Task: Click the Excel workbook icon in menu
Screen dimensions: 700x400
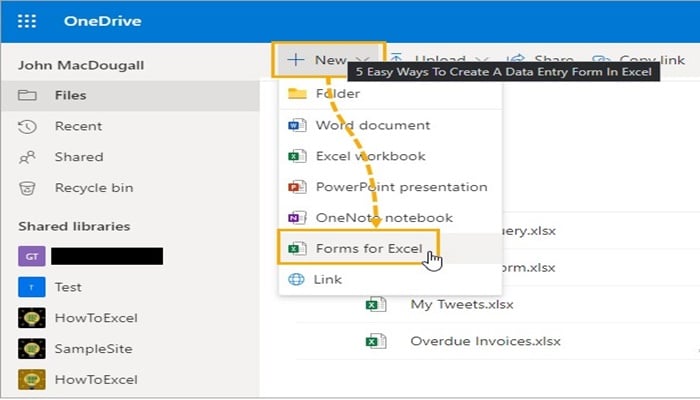Action: [x=297, y=156]
